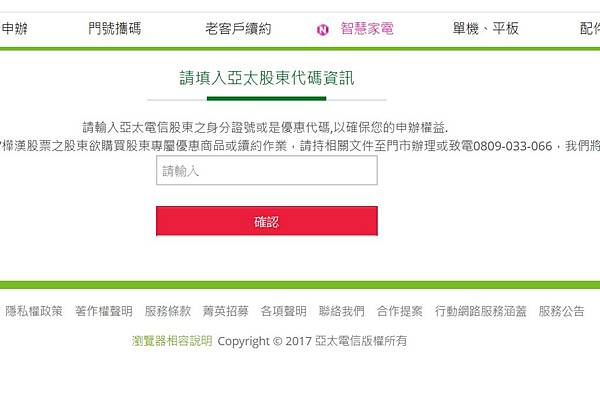Open the 申辦 navigation item
This screenshot has width=600, height=408.
[x=15, y=28]
